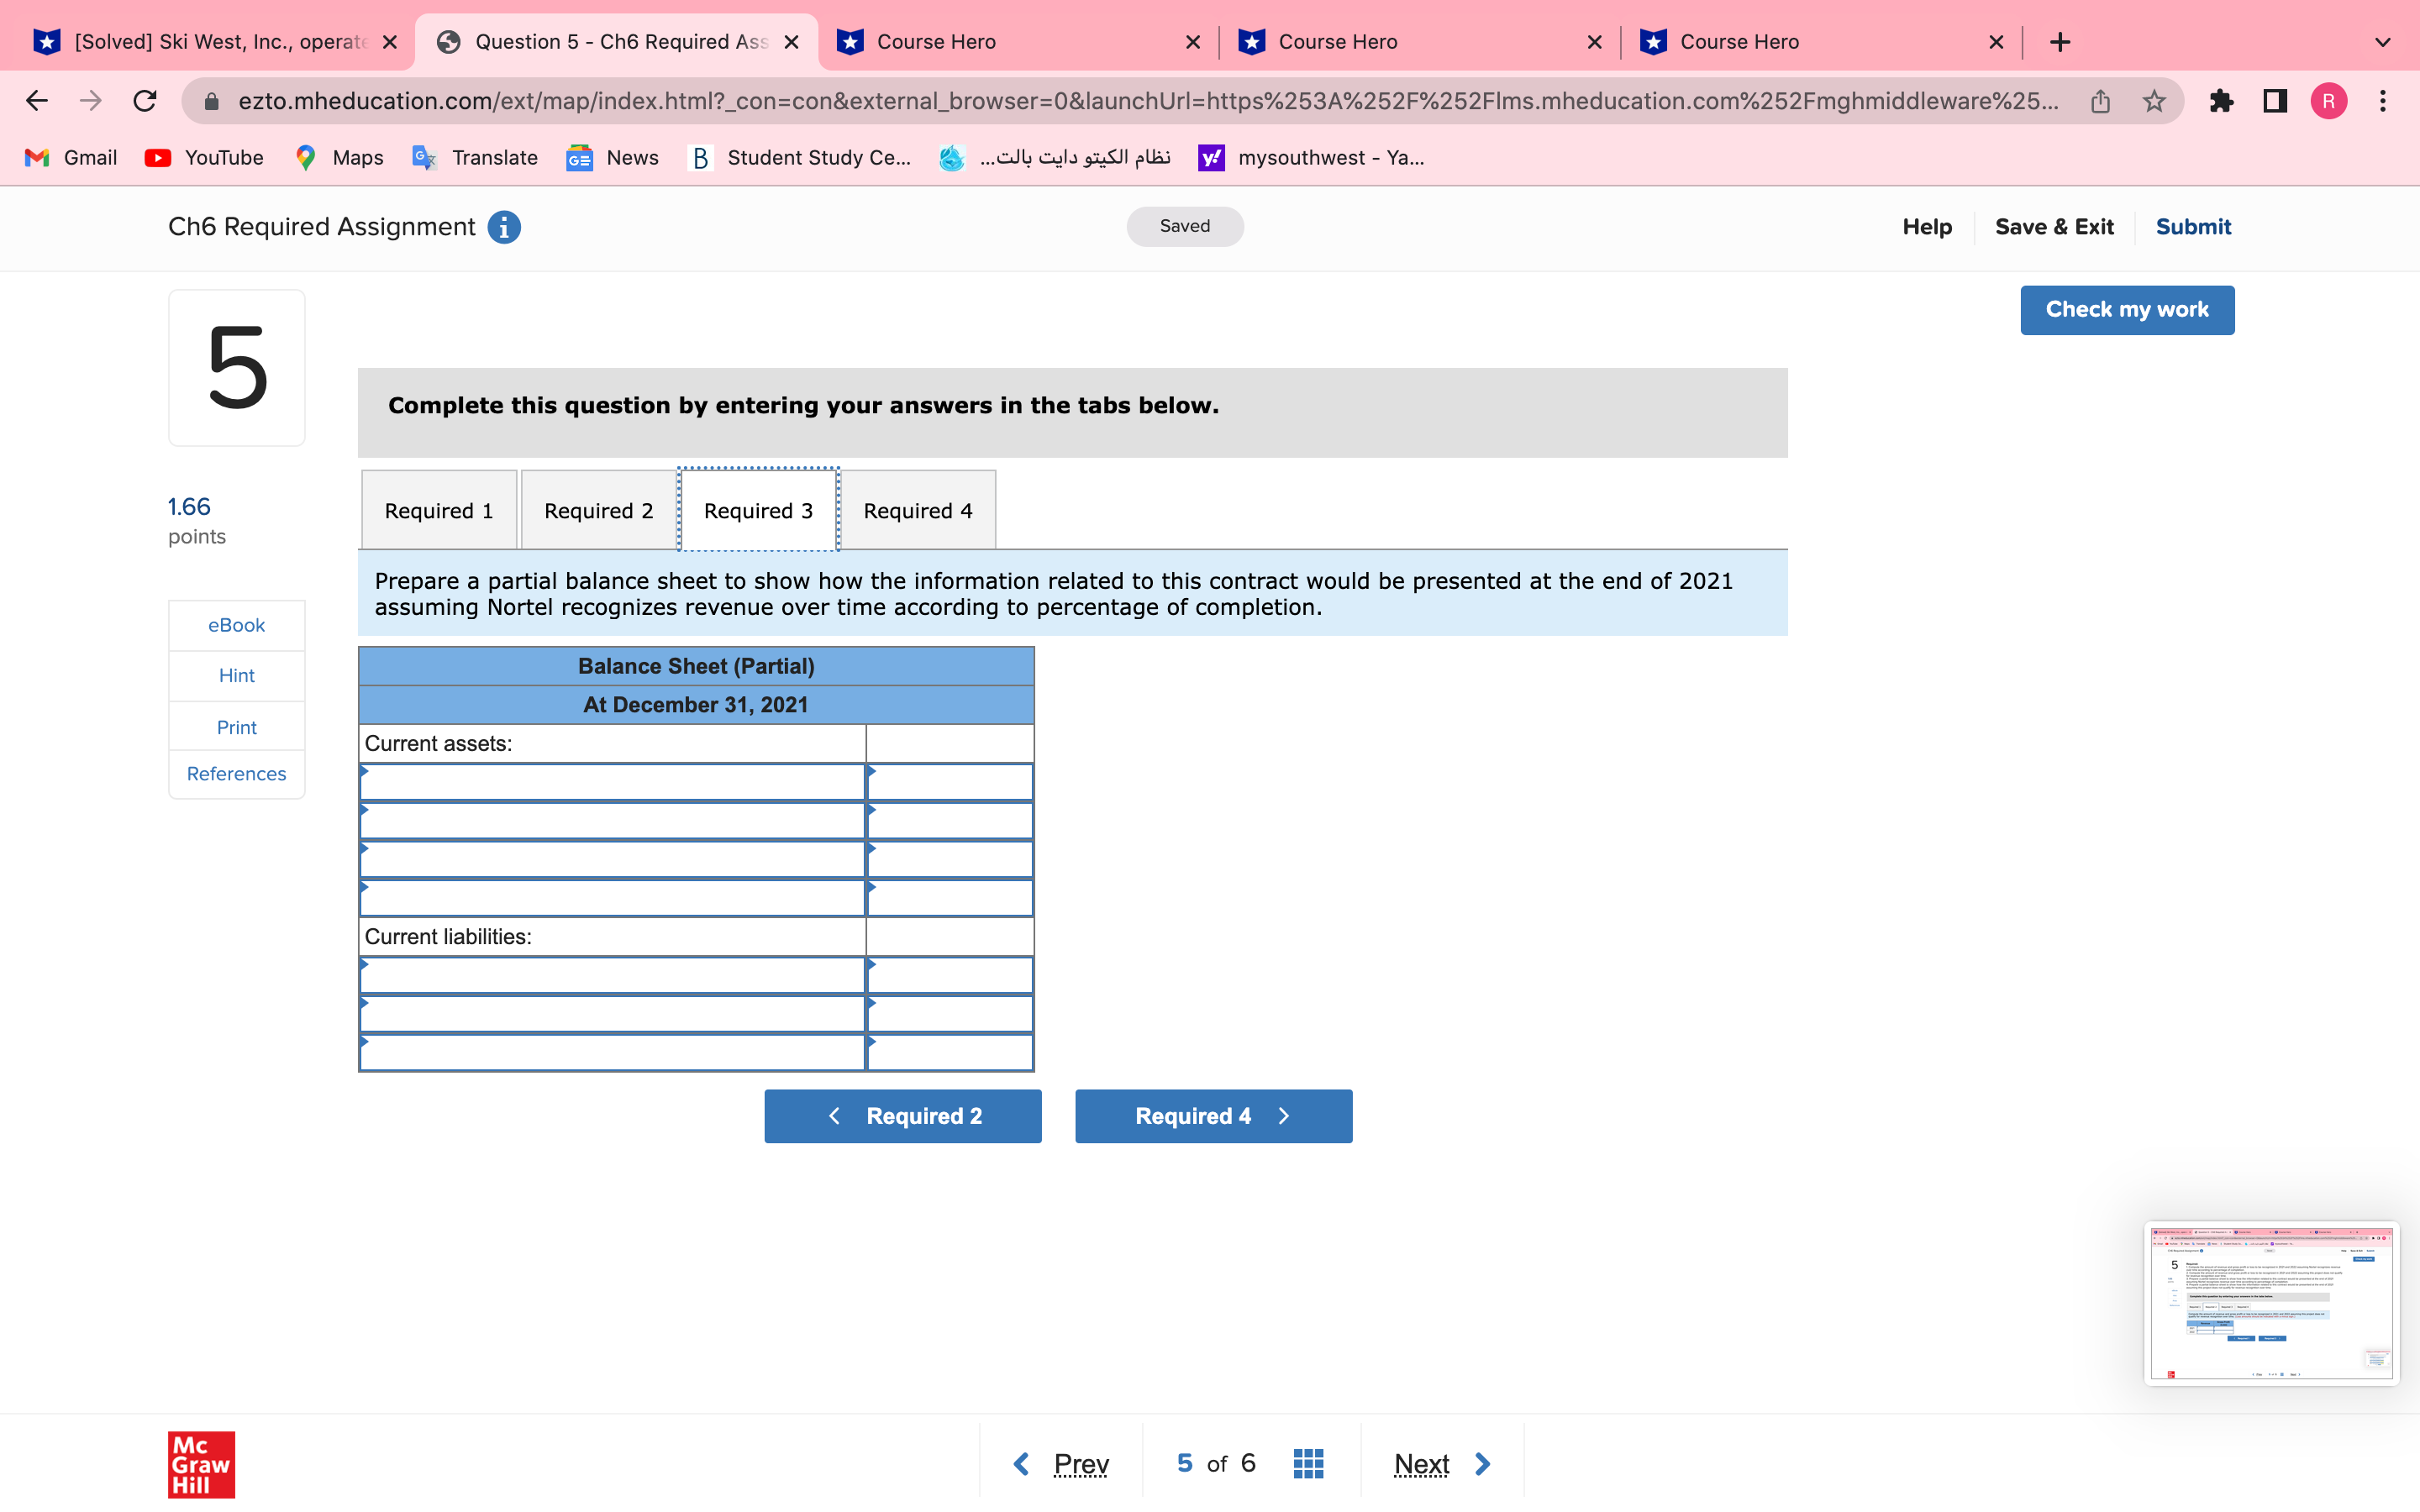Click the Check my work button
Image resolution: width=2420 pixels, height=1512 pixels.
[2127, 310]
